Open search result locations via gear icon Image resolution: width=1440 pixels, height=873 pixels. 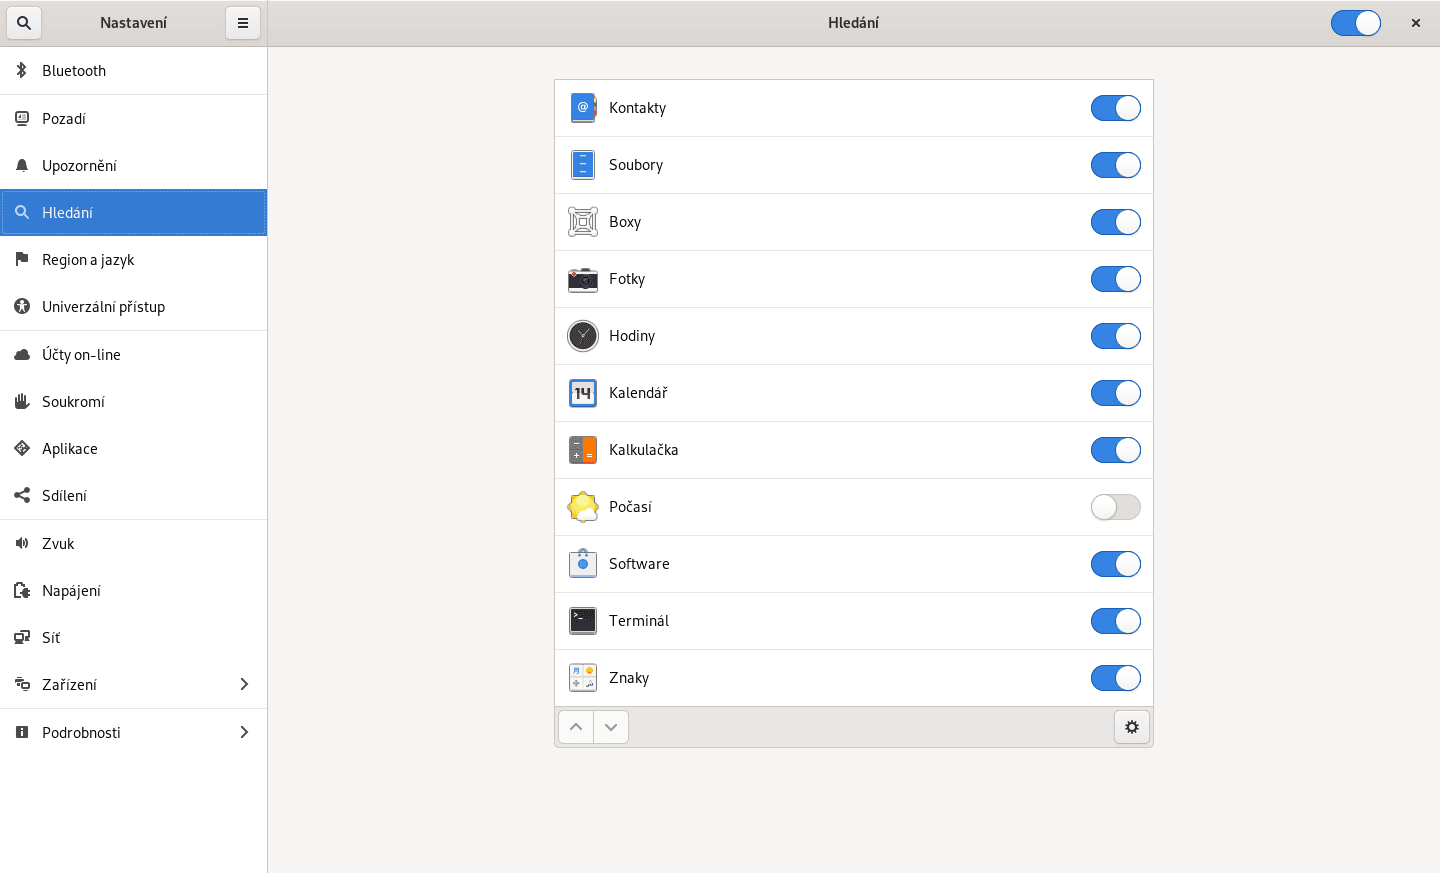coord(1131,727)
